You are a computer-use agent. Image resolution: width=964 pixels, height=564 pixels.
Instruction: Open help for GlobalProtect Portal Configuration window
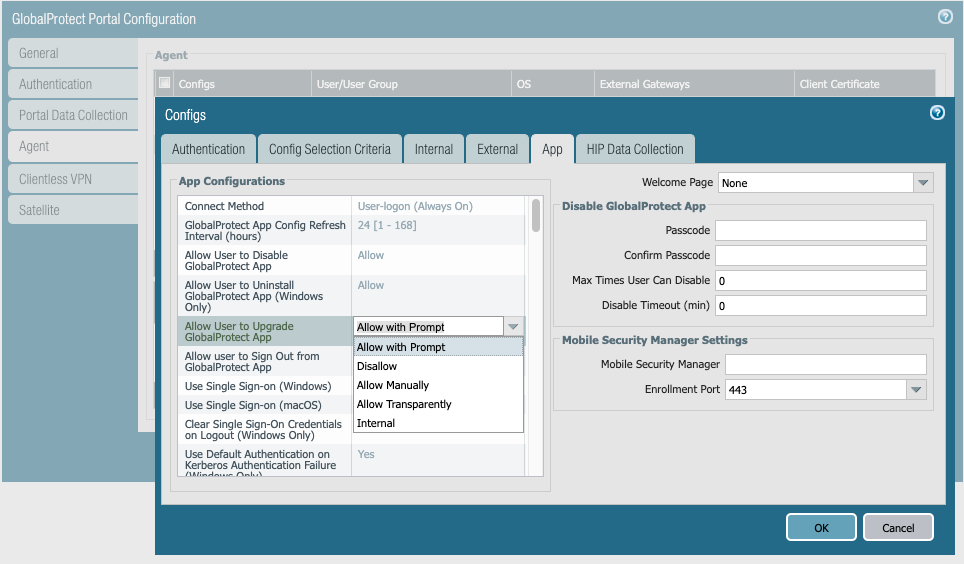[945, 17]
